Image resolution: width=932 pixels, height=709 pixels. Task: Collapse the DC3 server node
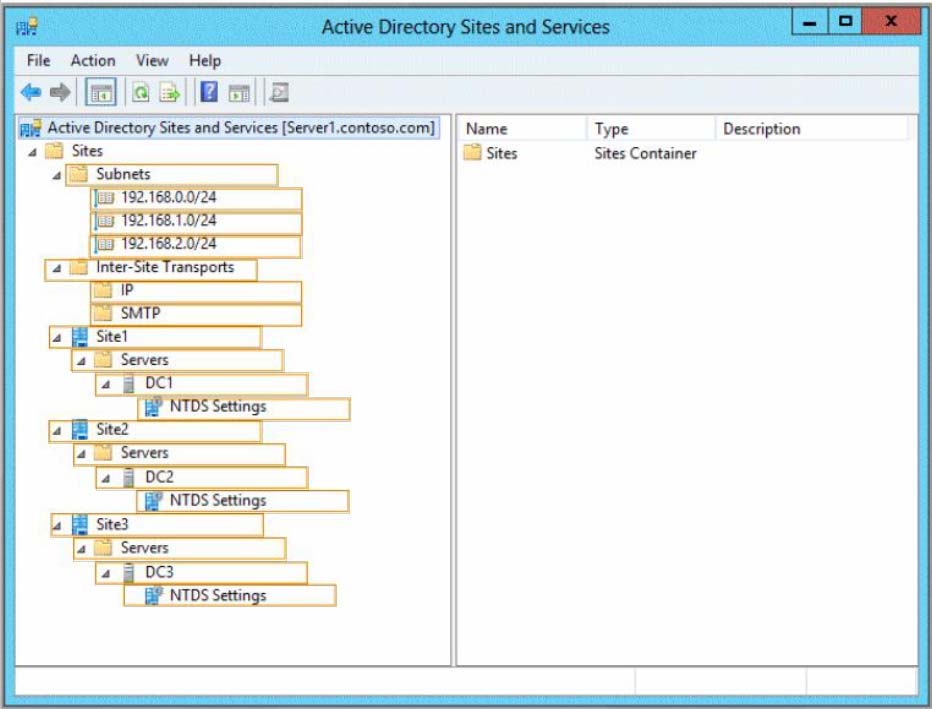pyautogui.click(x=105, y=573)
